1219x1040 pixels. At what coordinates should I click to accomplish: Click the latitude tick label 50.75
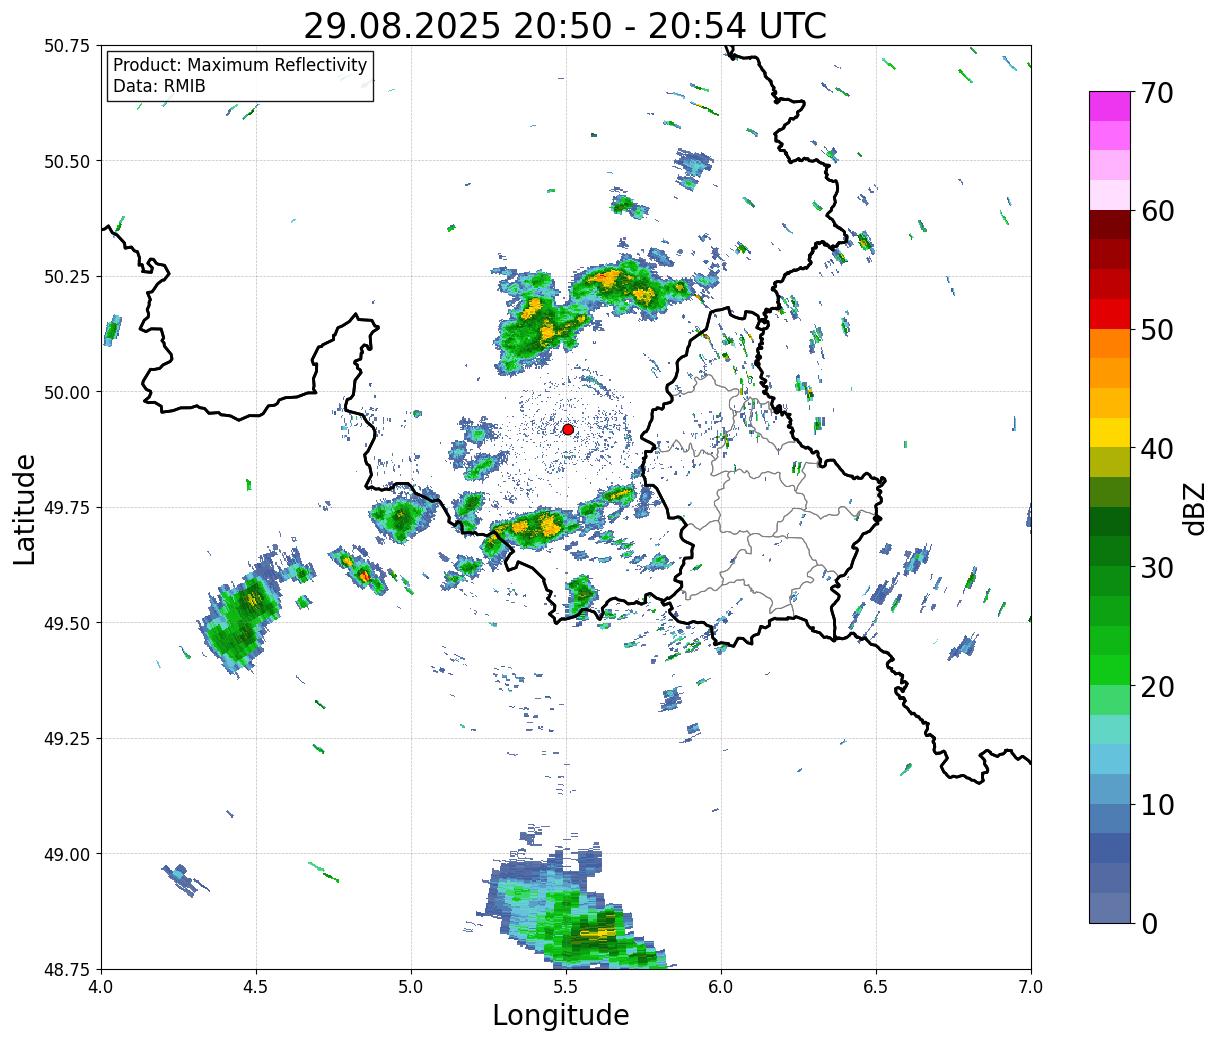[x=67, y=46]
